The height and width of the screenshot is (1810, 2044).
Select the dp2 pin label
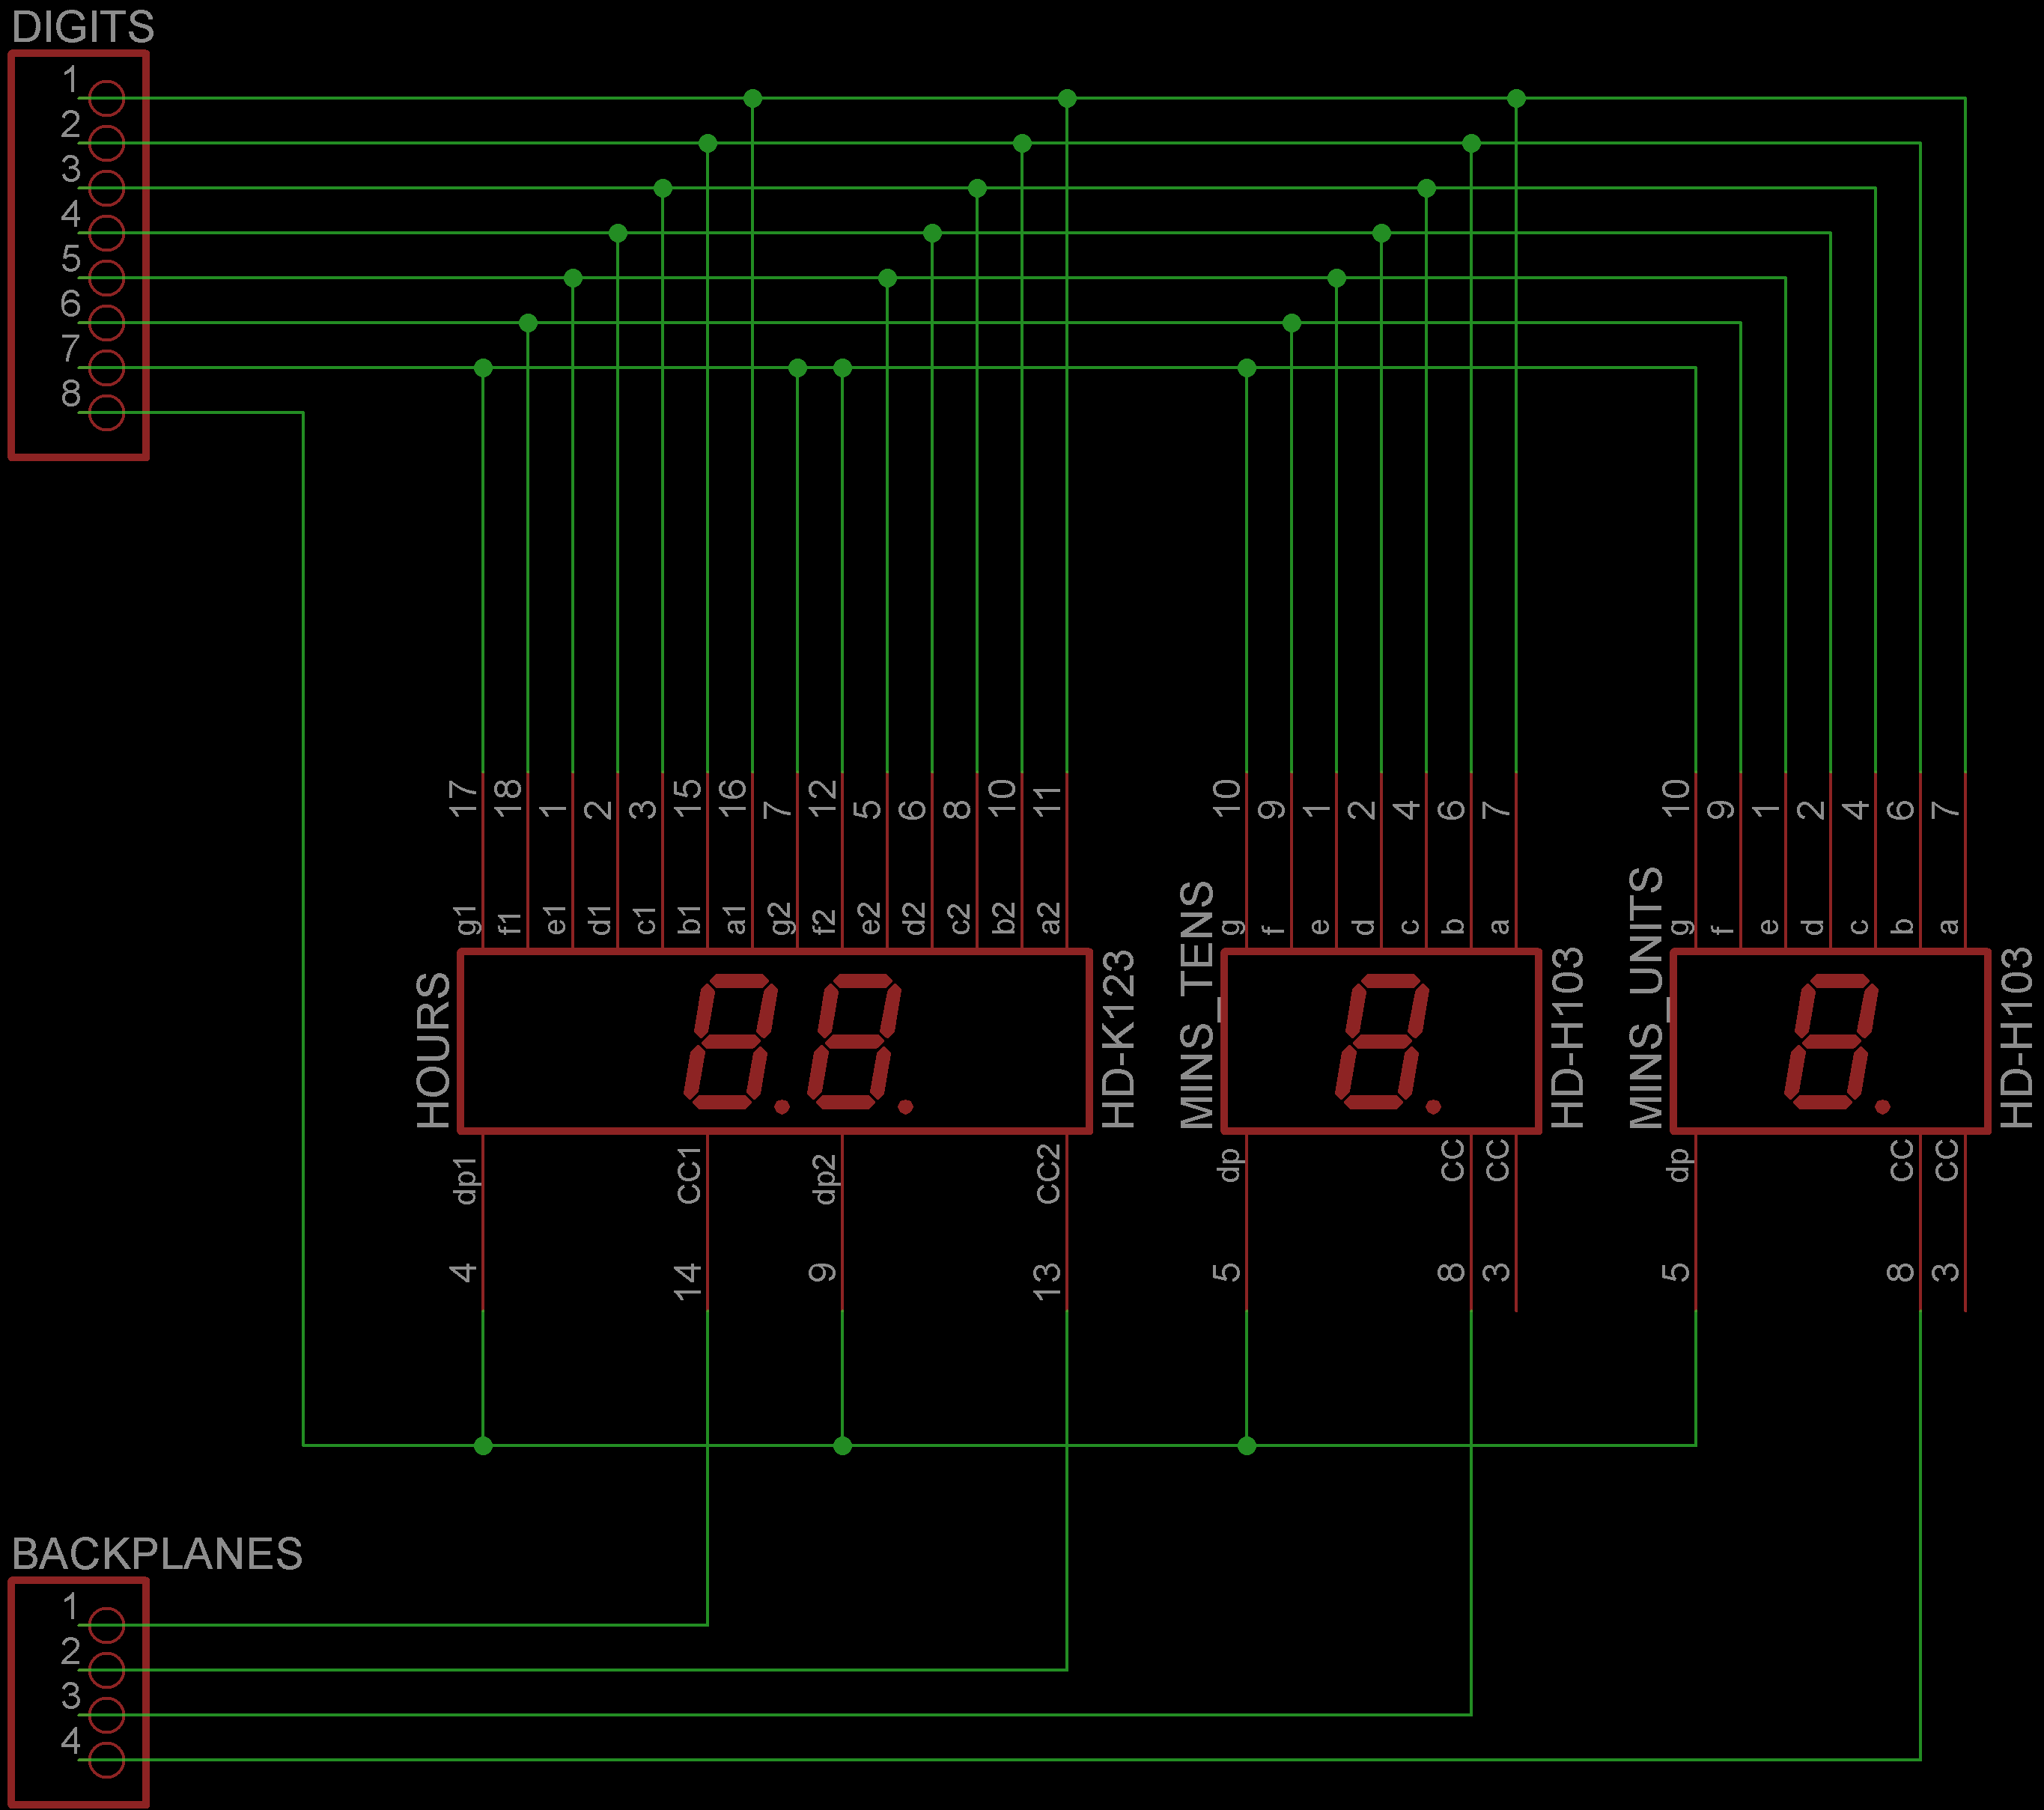825,1178
